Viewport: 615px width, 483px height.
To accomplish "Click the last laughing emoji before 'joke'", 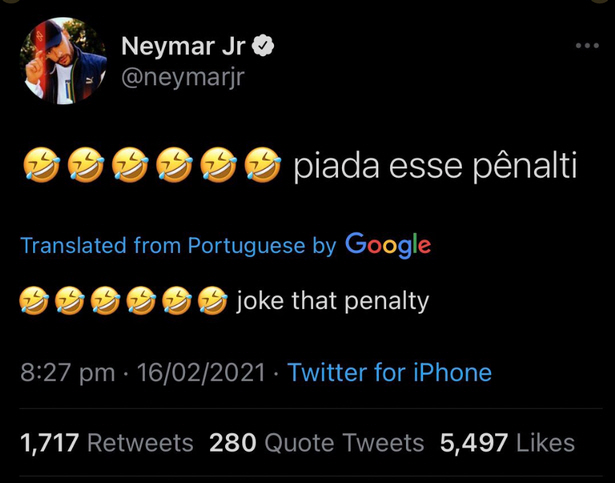I will pos(213,301).
